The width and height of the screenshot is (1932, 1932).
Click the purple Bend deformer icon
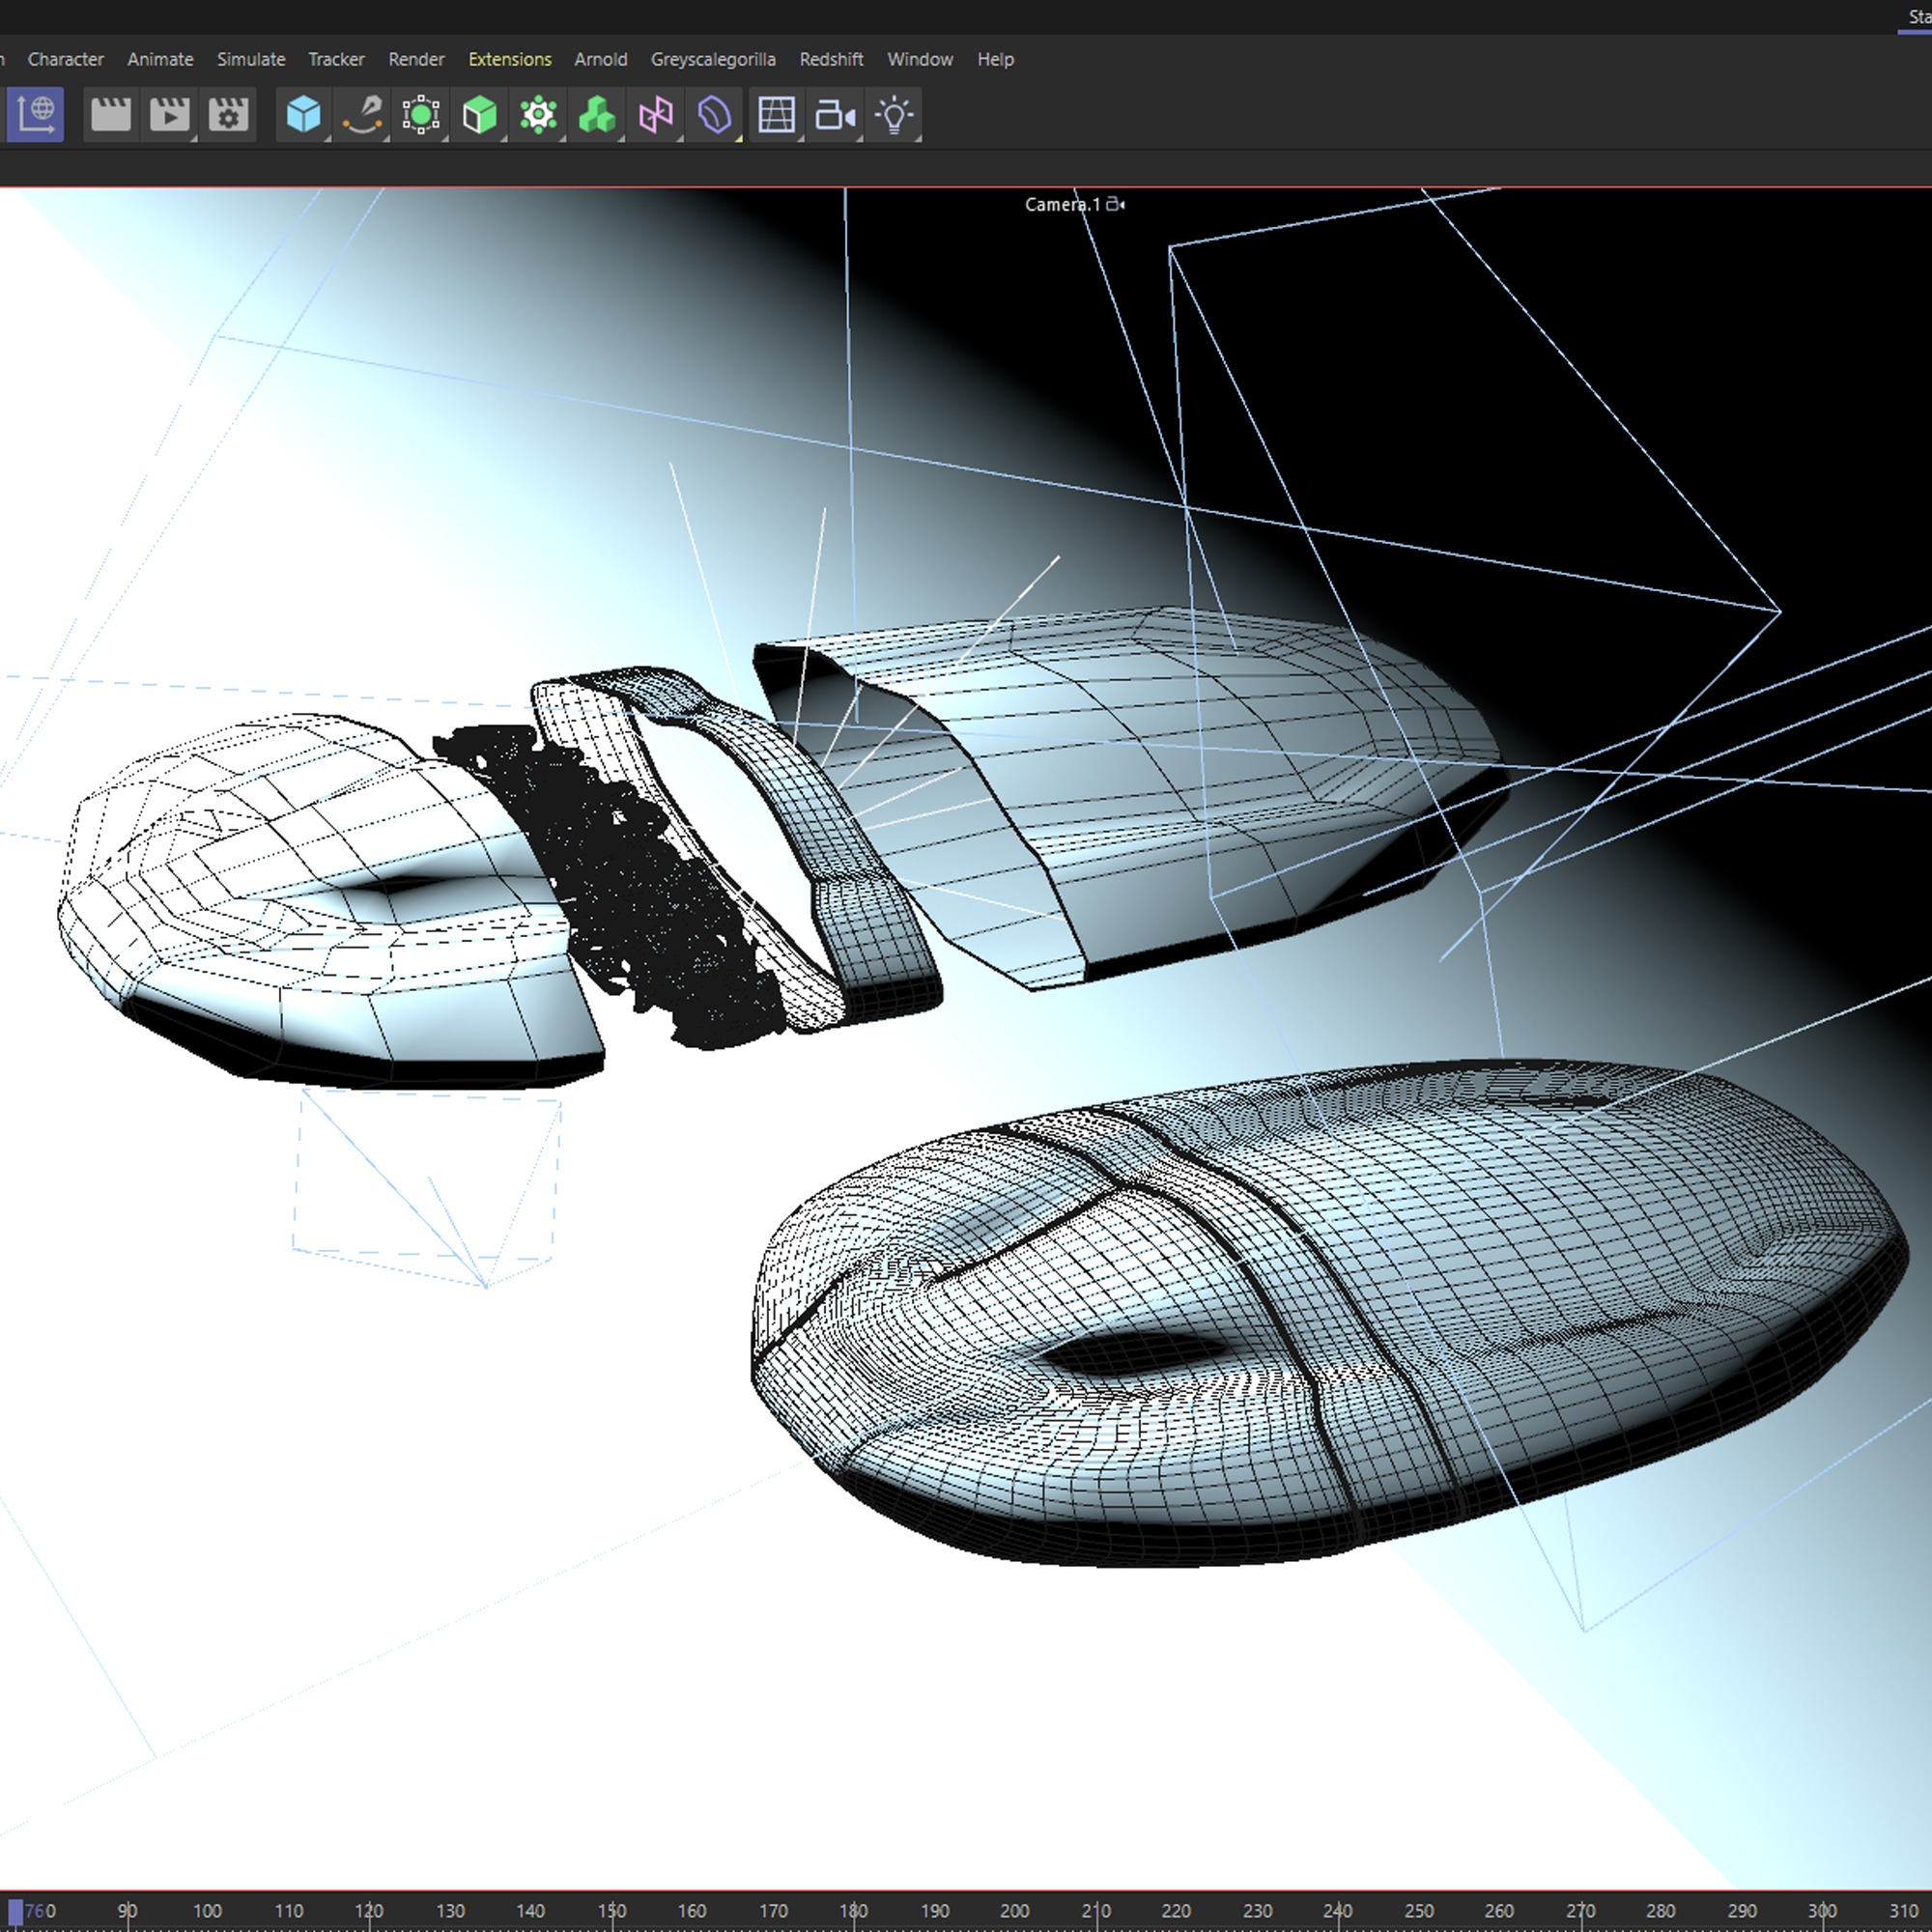714,115
